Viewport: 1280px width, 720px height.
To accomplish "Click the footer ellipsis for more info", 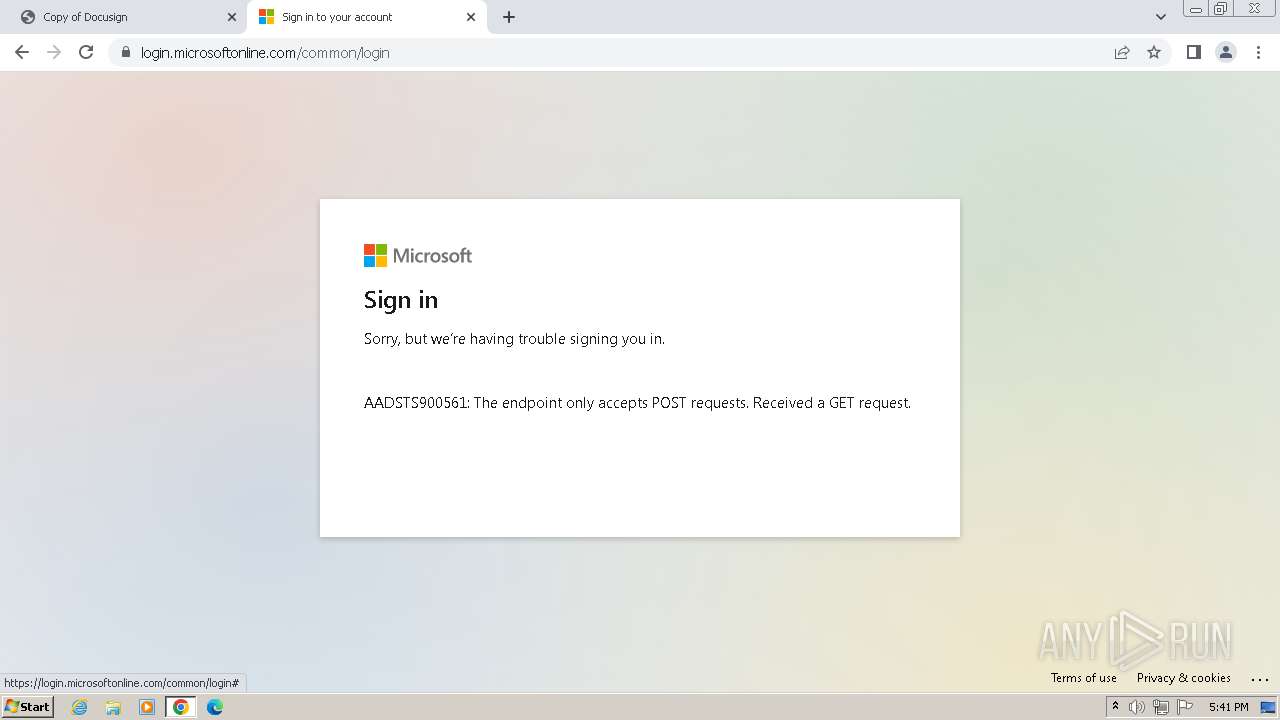I will pos(1259,679).
